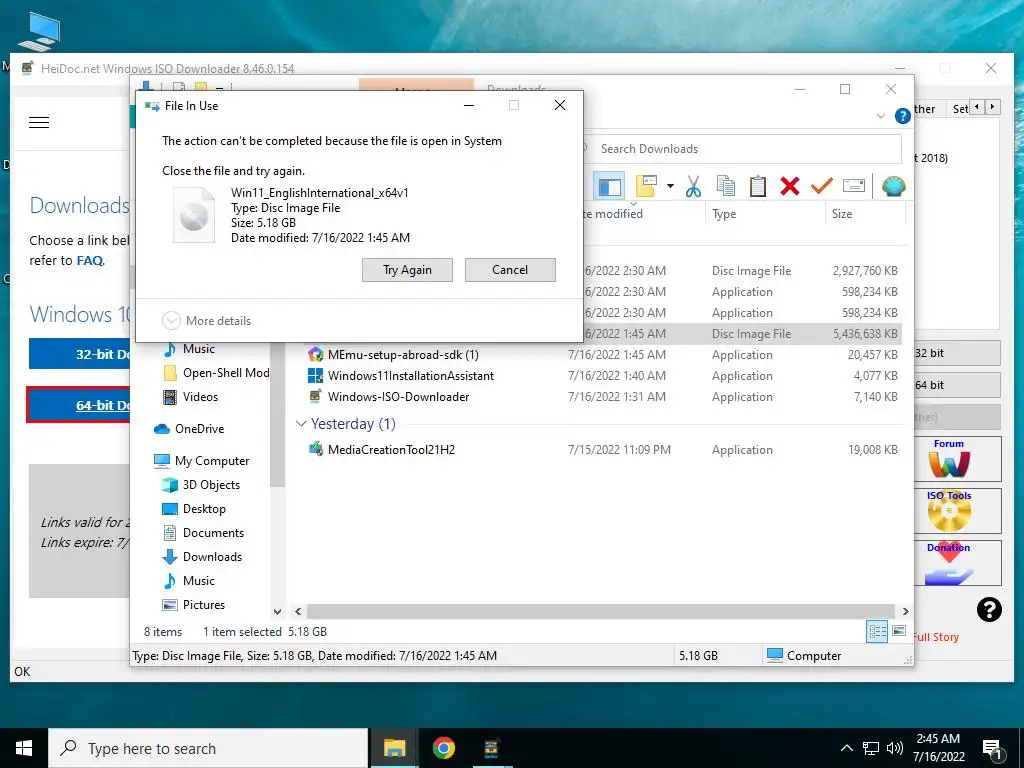Open the FAQ link in HeiDoc window
The width and height of the screenshot is (1024, 768).
coord(90,260)
